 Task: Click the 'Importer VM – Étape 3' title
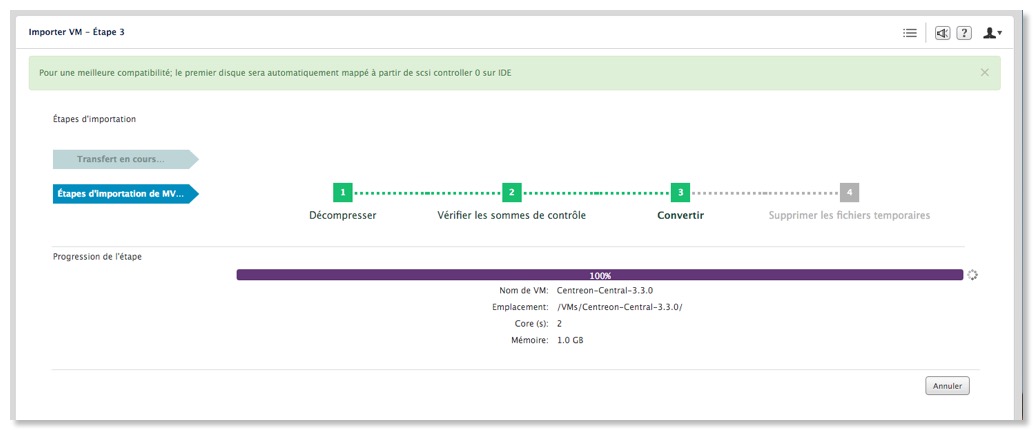point(76,32)
